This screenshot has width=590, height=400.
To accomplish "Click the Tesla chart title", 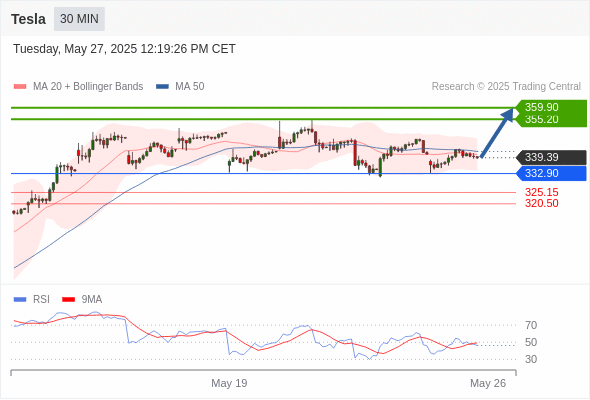I will tap(29, 19).
